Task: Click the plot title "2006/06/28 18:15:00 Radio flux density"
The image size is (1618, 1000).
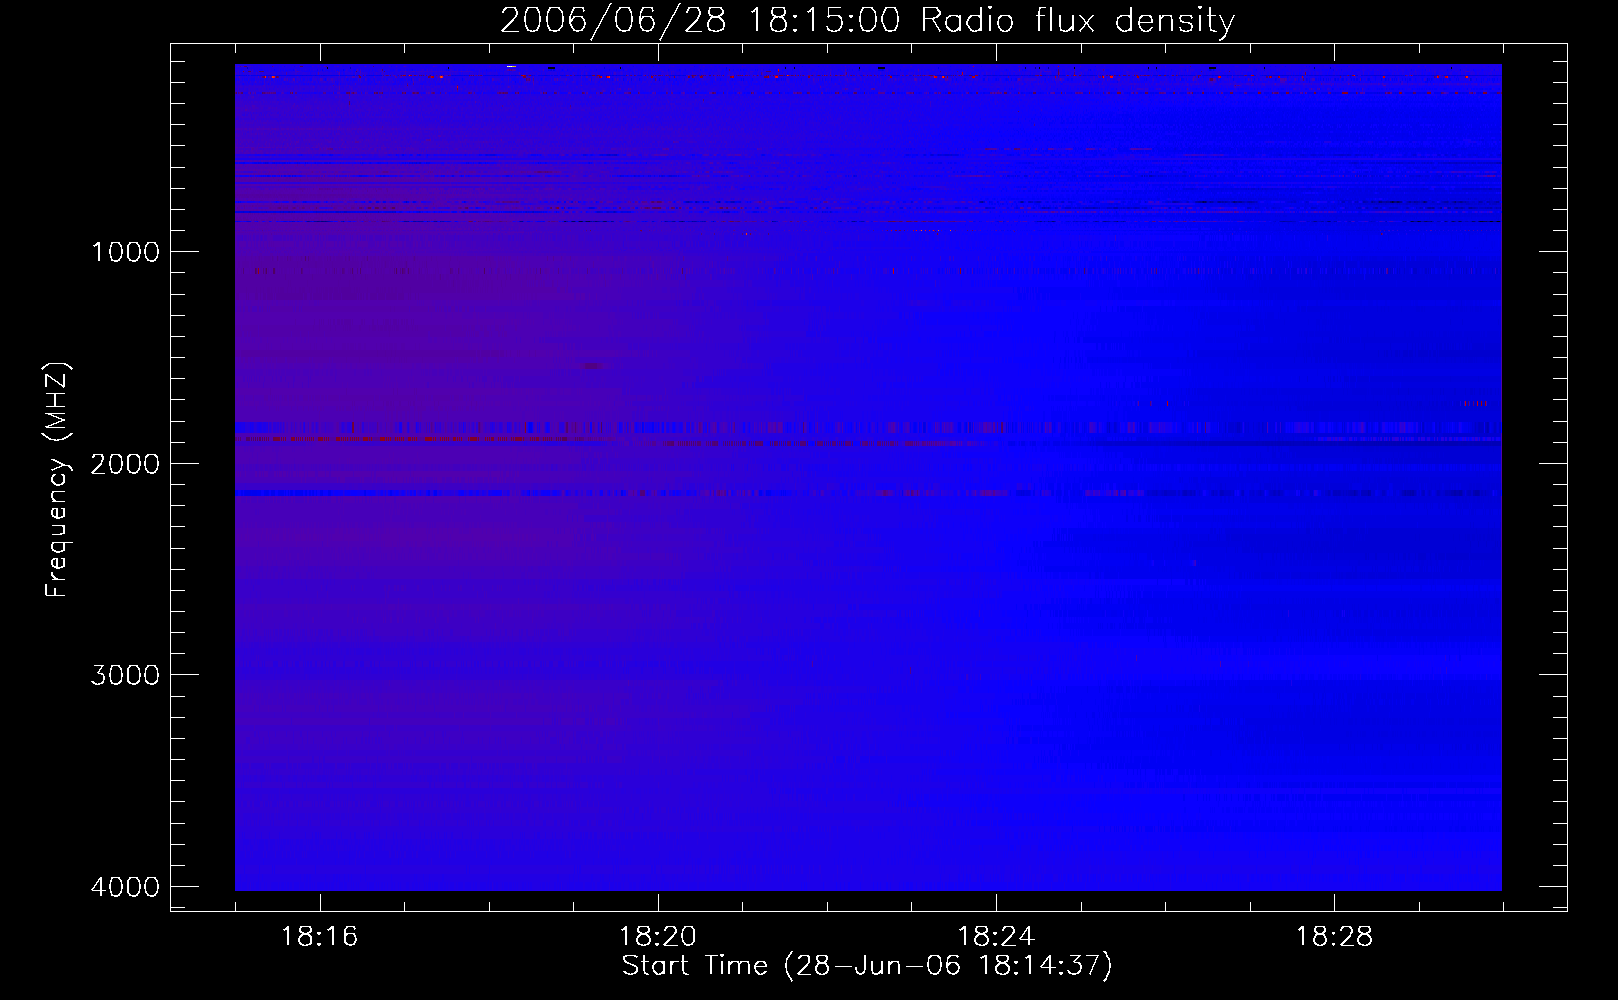Action: (x=867, y=21)
